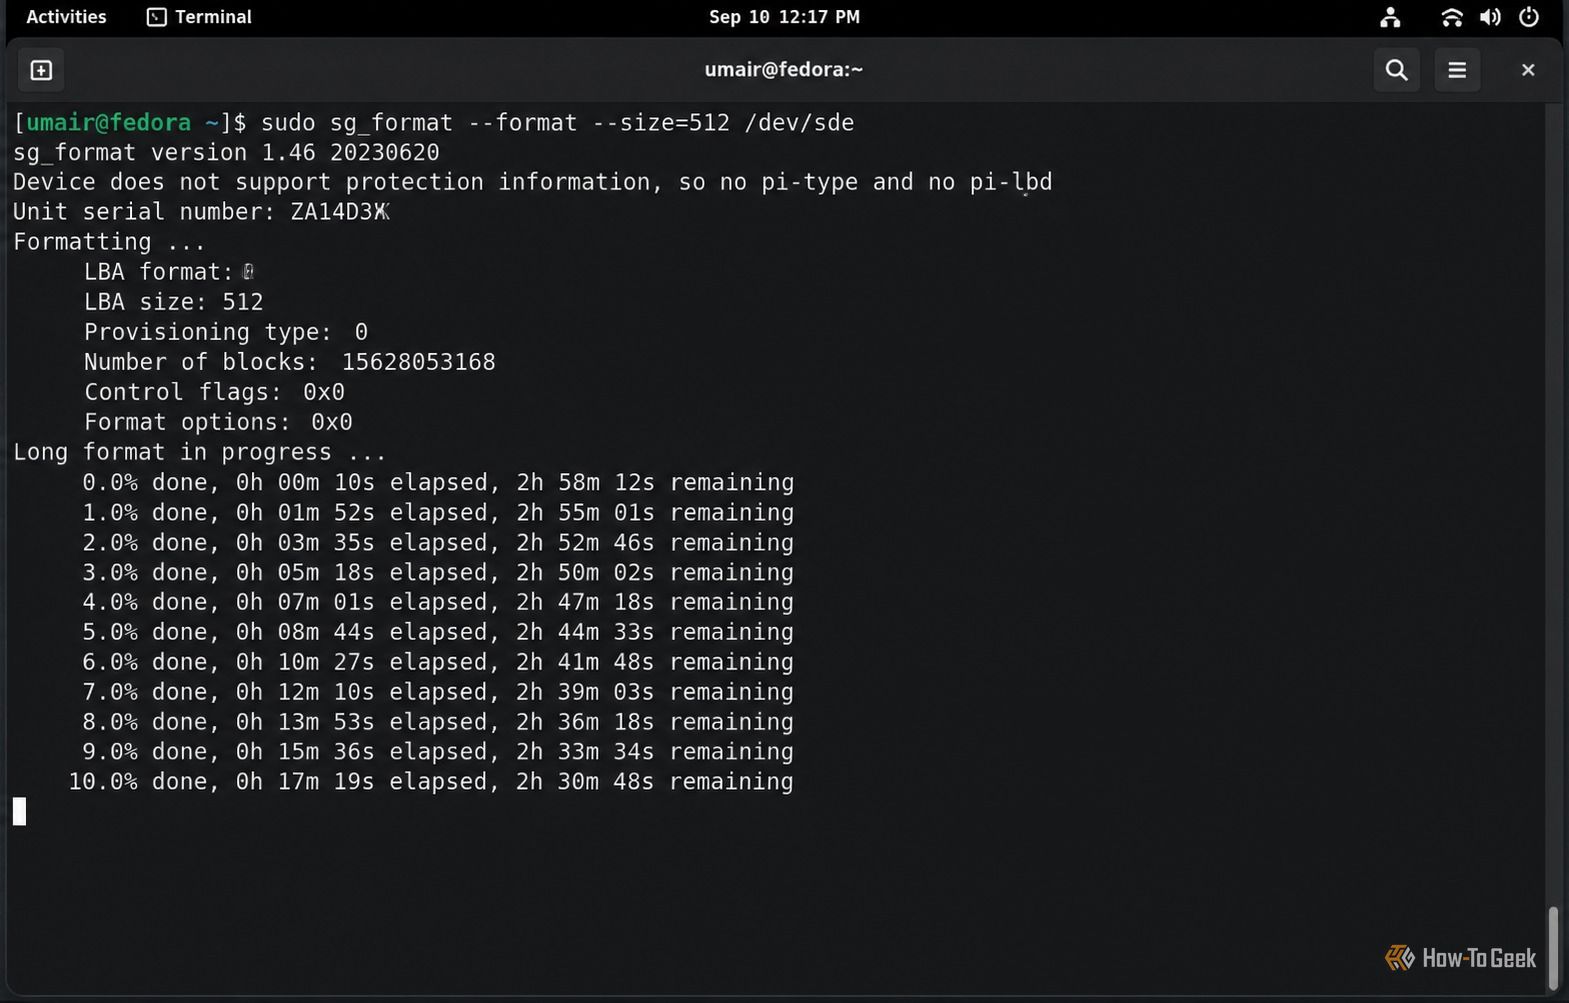
Task: Close the terminal window
Action: coord(1528,70)
